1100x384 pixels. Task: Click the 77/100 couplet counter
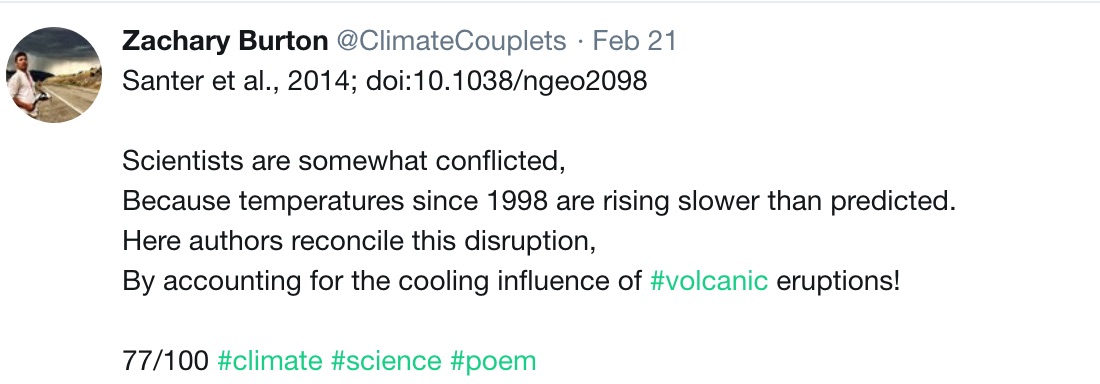pyautogui.click(x=165, y=361)
